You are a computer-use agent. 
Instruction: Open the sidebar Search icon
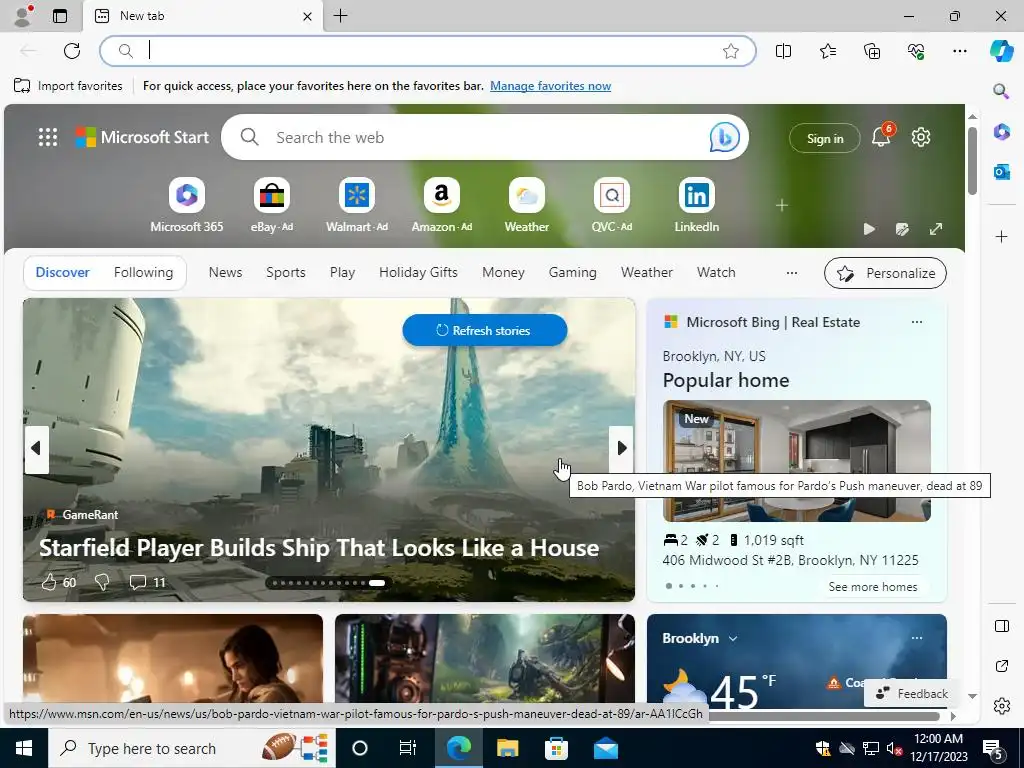[1001, 91]
